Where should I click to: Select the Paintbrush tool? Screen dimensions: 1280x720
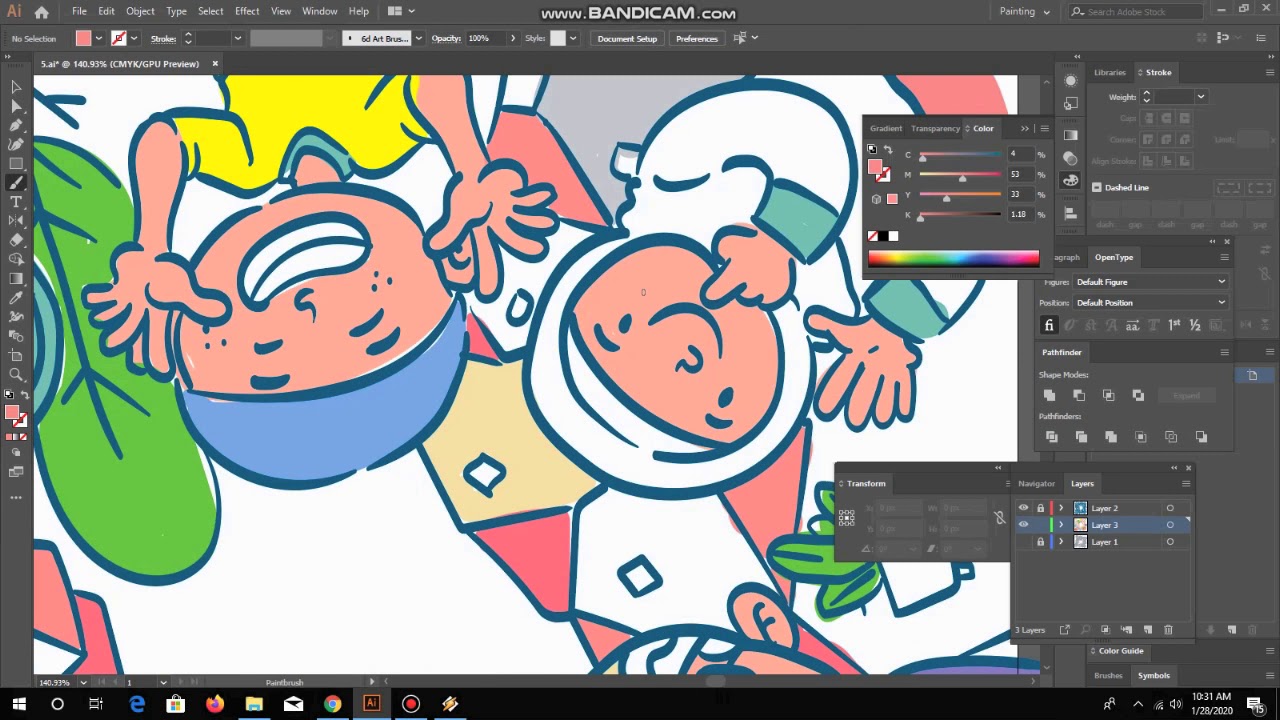[x=16, y=183]
